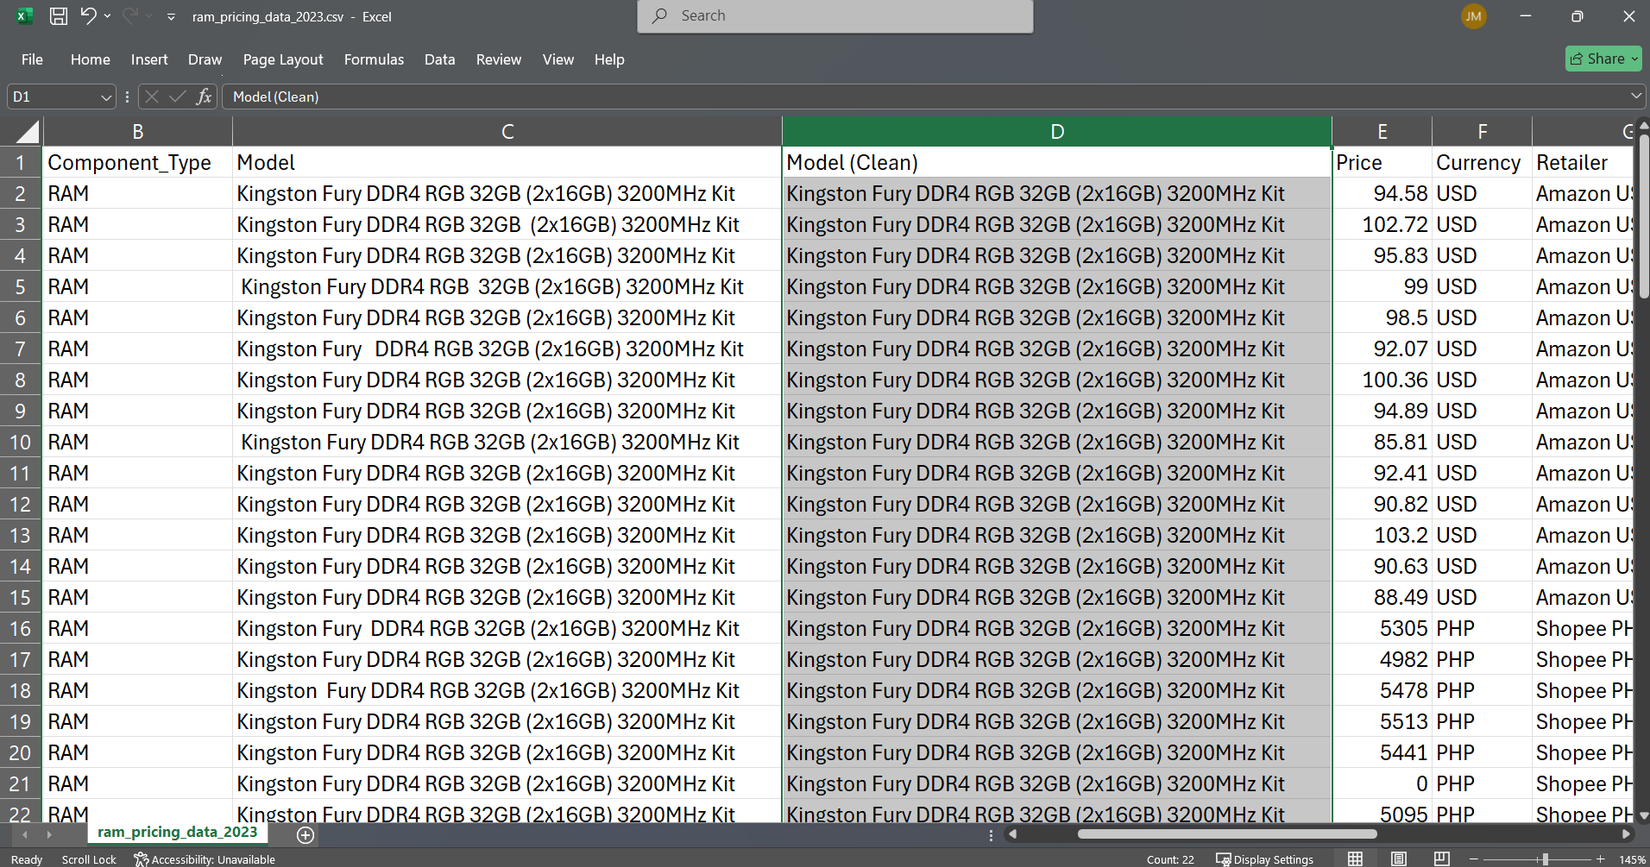The width and height of the screenshot is (1650, 867).
Task: Click the Excel app logo icon
Action: [x=24, y=16]
